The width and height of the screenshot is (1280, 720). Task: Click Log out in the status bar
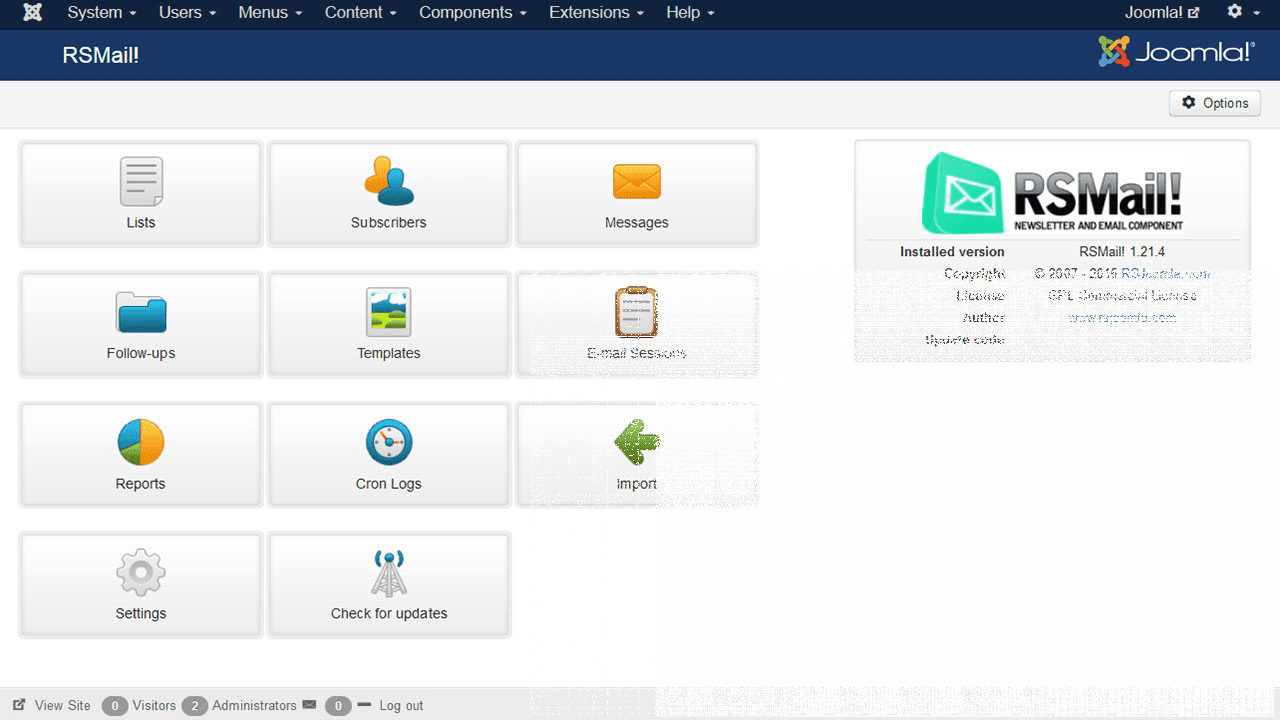pyautogui.click(x=400, y=705)
